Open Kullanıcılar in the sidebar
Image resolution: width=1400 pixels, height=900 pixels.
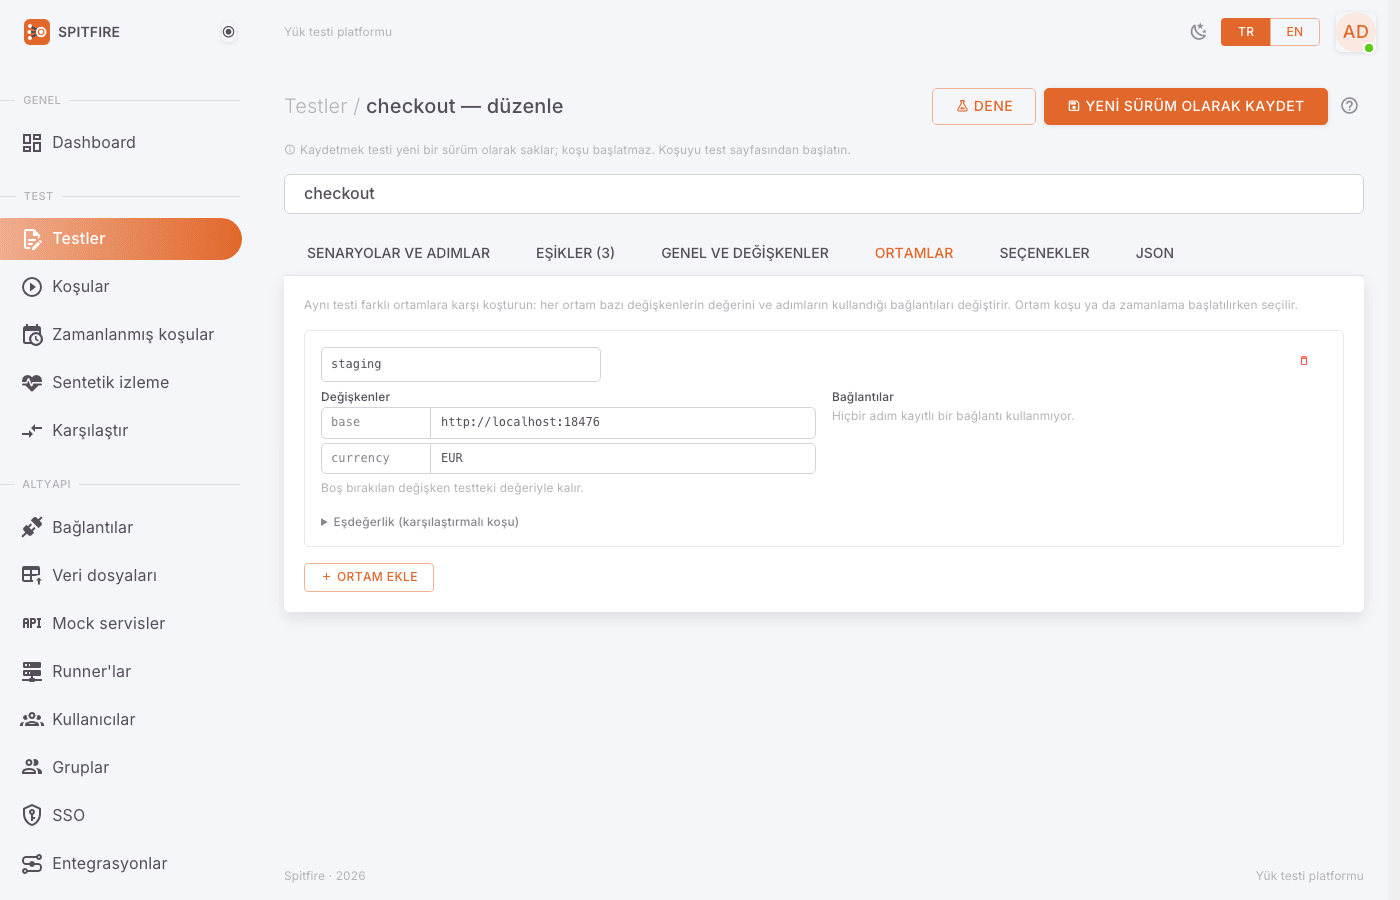120,719
